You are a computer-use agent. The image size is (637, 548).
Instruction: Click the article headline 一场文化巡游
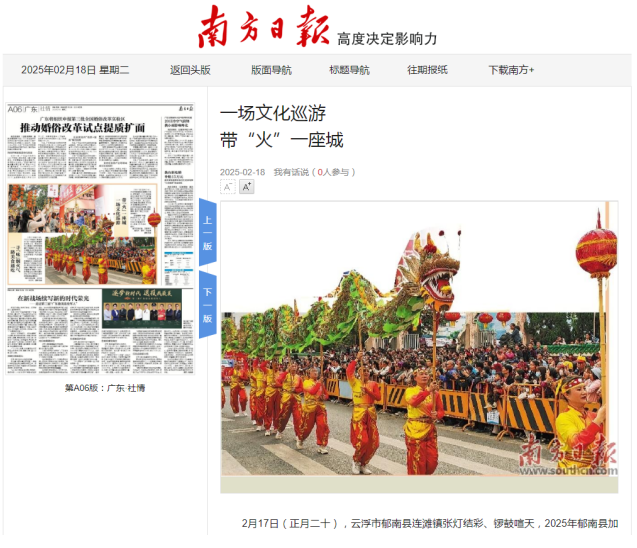click(273, 113)
